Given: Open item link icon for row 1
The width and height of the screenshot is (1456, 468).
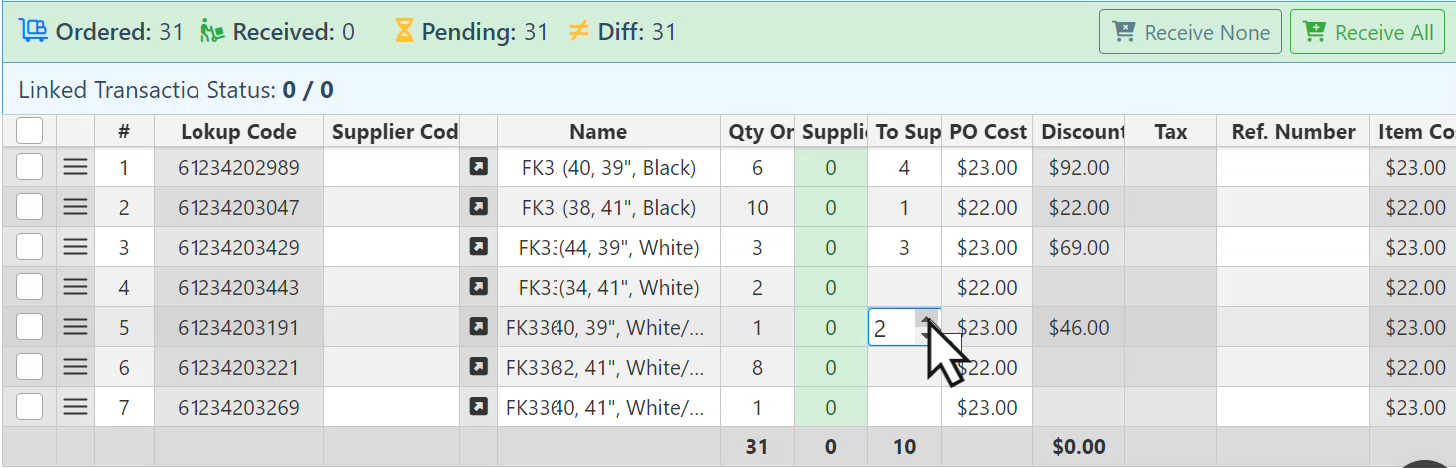Looking at the screenshot, I should pyautogui.click(x=479, y=167).
